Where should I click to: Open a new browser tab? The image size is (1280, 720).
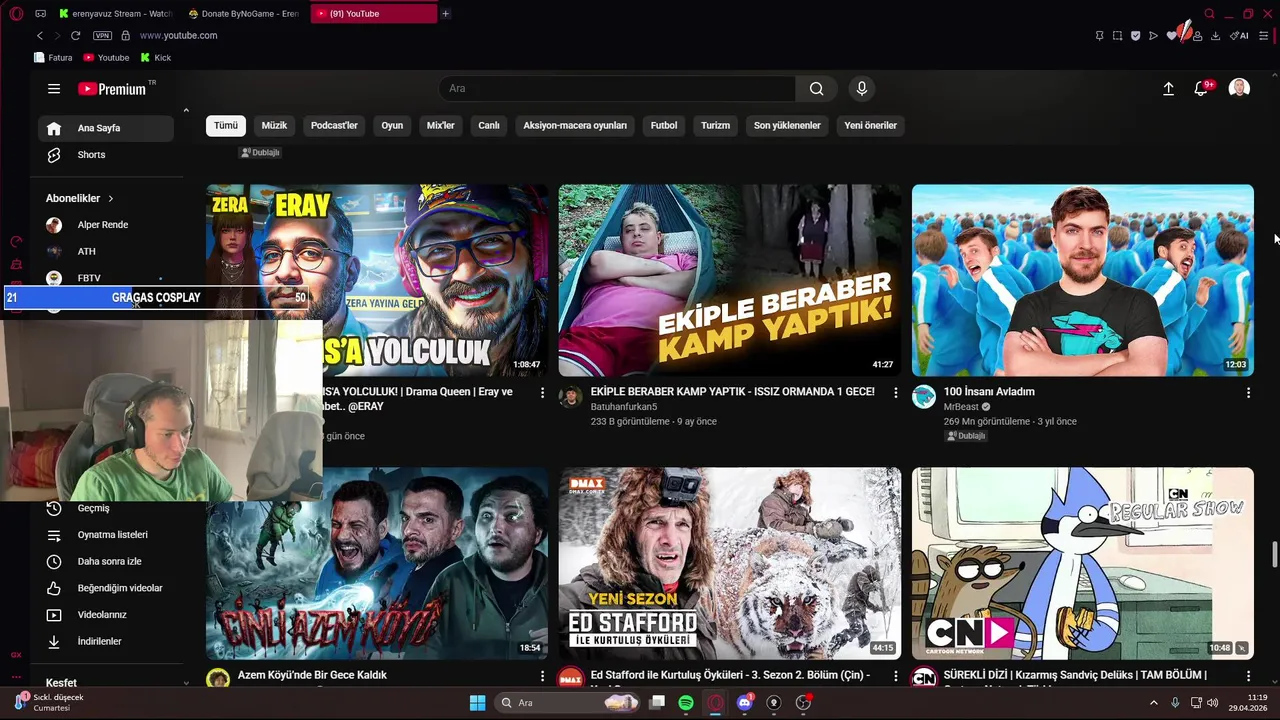click(x=445, y=14)
